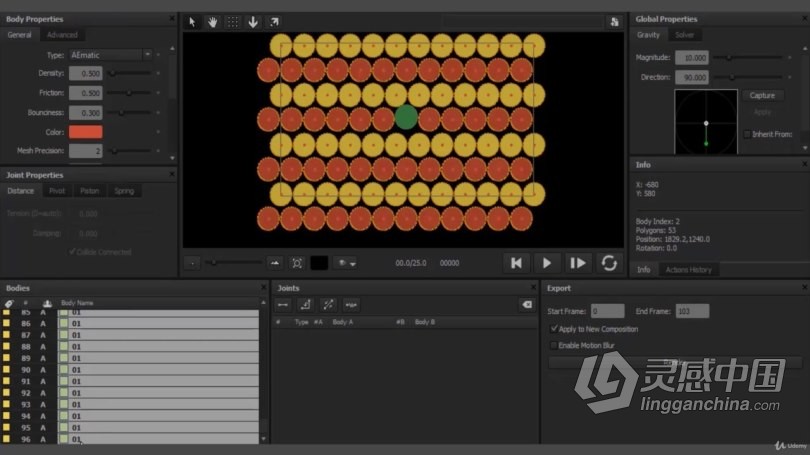Create a spring joint icon
The width and height of the screenshot is (810, 455).
pyautogui.click(x=351, y=305)
